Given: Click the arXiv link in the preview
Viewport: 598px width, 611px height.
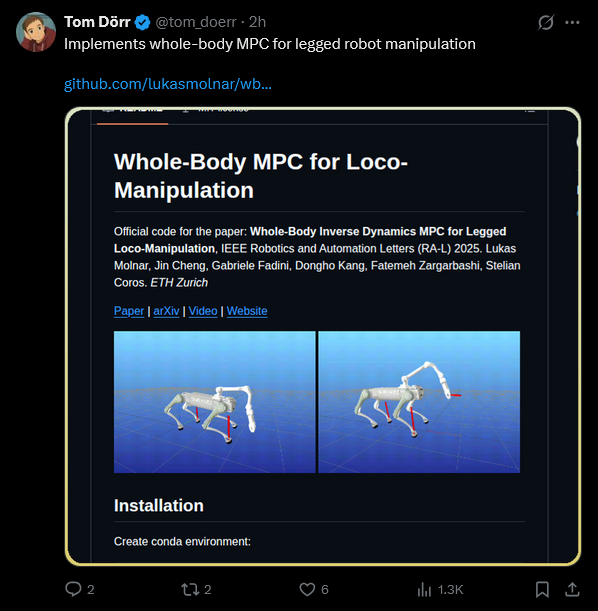Looking at the screenshot, I should [x=166, y=311].
